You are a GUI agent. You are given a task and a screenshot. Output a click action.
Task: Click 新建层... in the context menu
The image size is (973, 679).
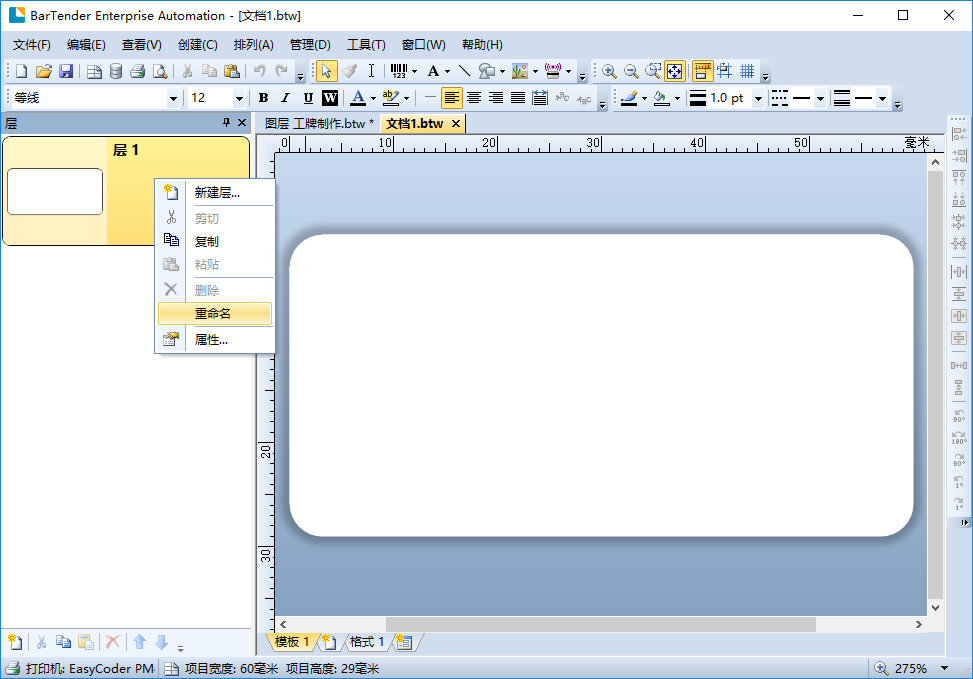[217, 193]
